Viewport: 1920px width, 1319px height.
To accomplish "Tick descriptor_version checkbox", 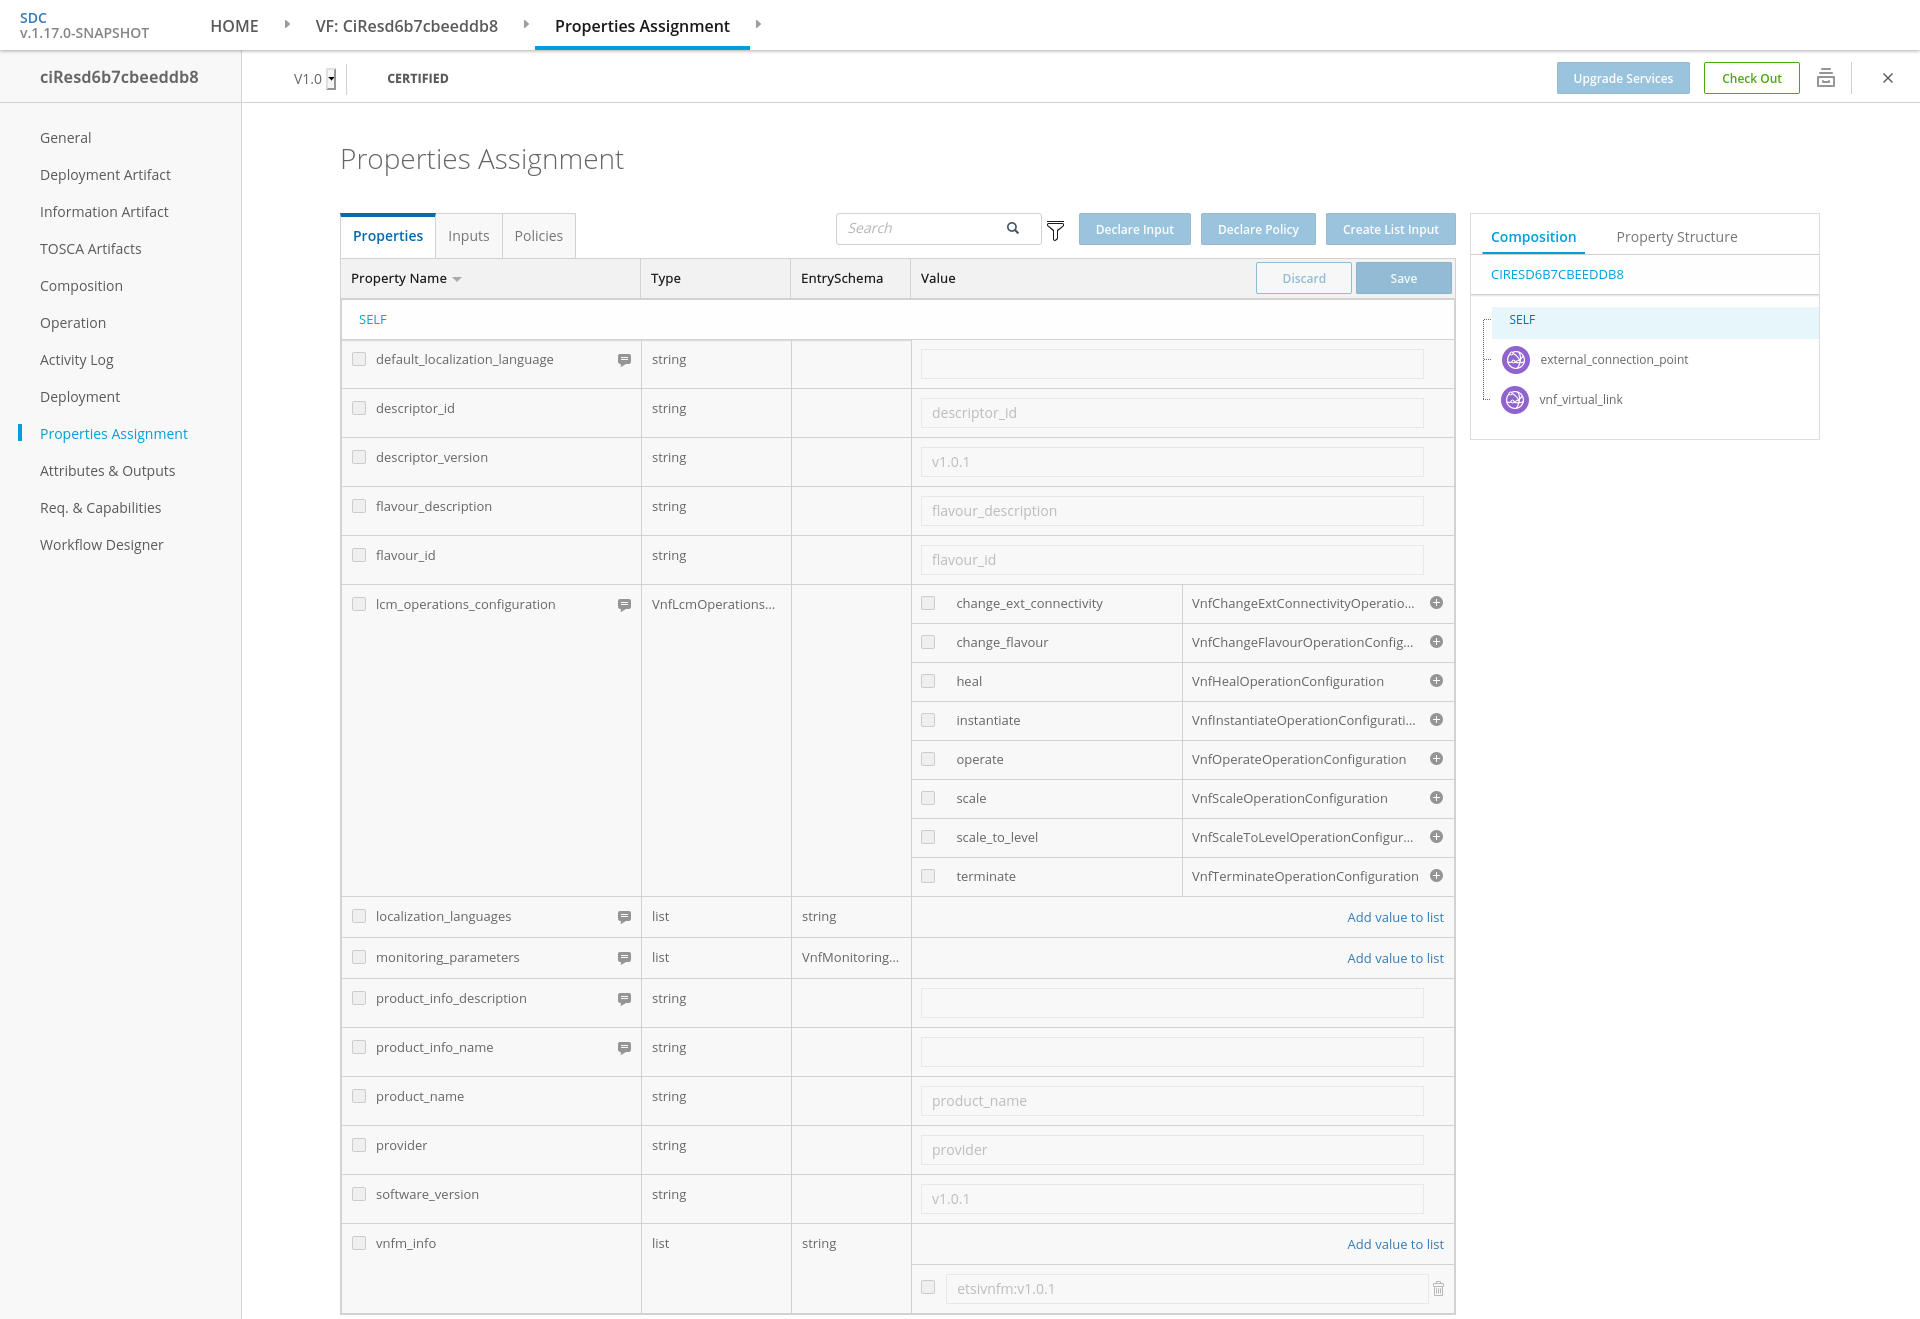I will pos(359,457).
